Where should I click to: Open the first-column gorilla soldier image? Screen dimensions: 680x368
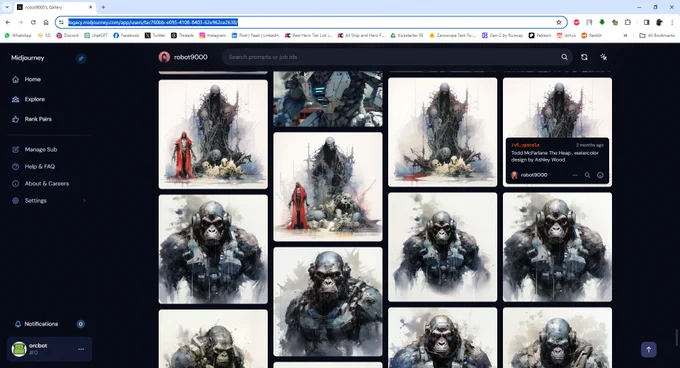[213, 249]
